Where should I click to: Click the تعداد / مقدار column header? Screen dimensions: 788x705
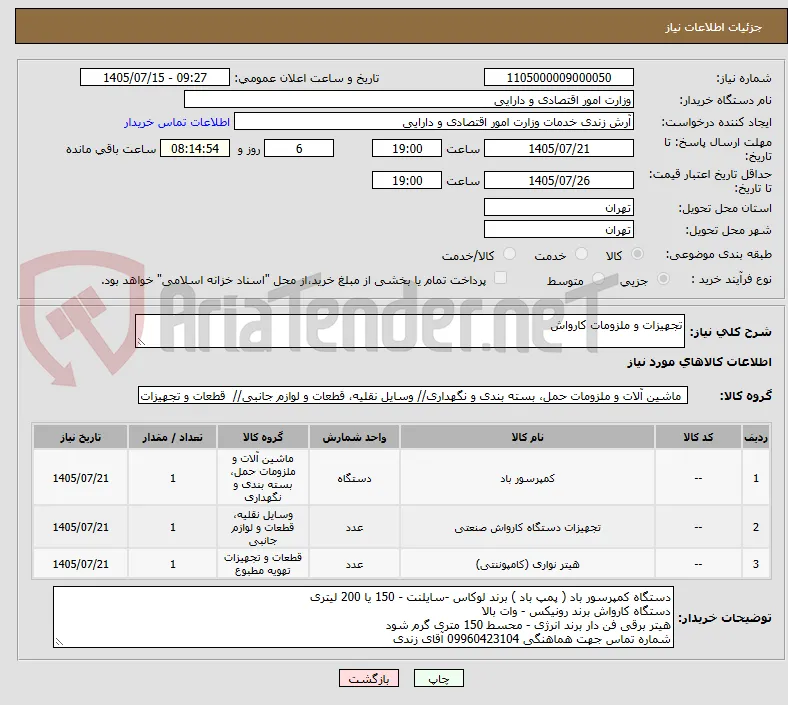pyautogui.click(x=172, y=437)
